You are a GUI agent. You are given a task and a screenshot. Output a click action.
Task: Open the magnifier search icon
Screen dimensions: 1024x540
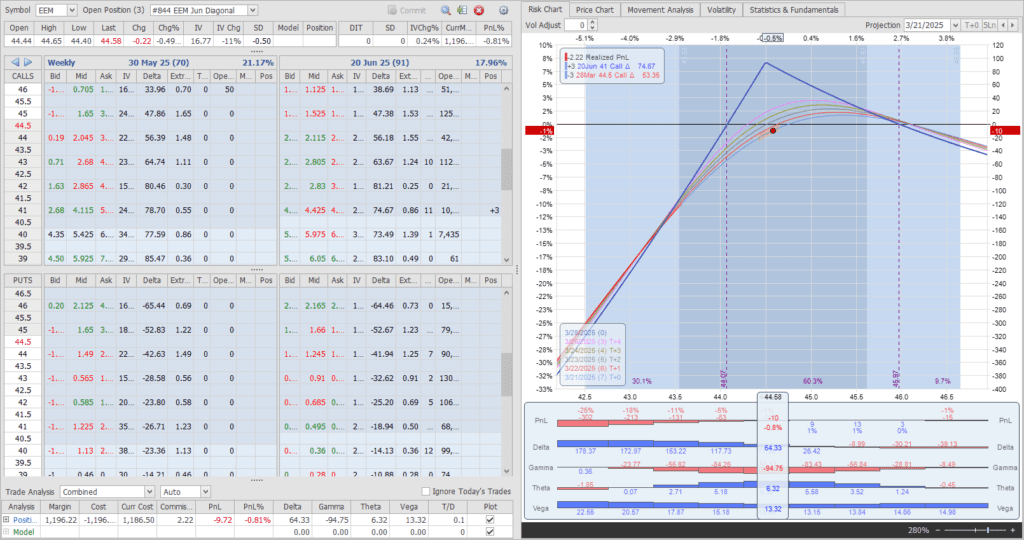pyautogui.click(x=445, y=10)
